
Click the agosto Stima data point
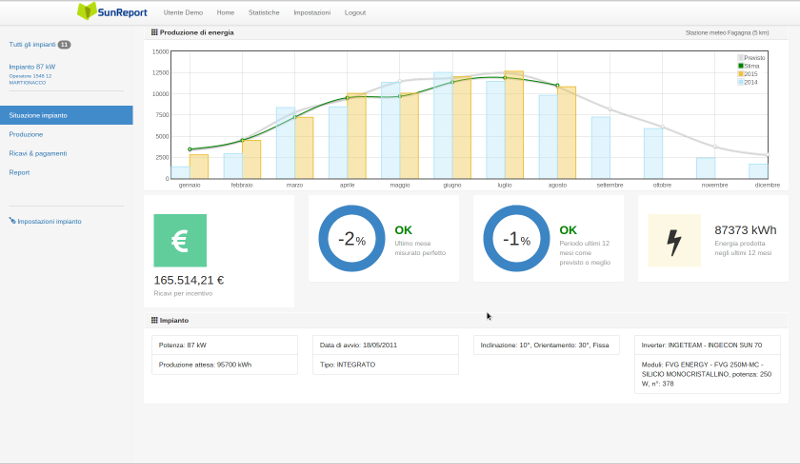[557, 85]
